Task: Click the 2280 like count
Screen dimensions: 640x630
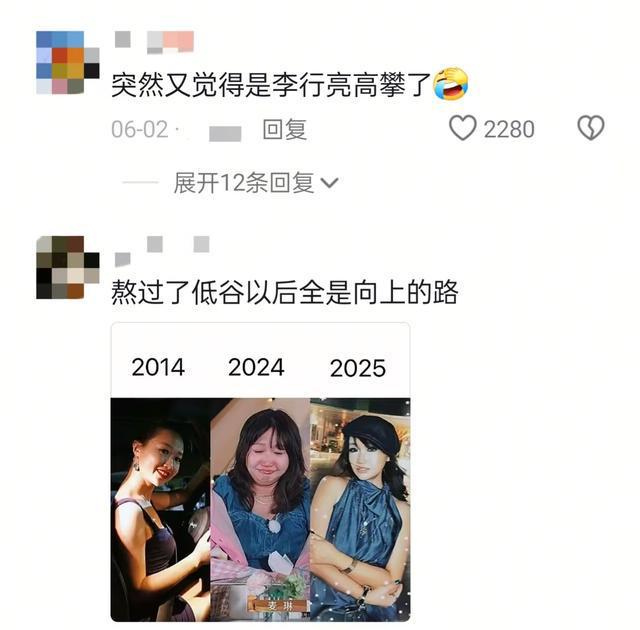Action: [509, 129]
